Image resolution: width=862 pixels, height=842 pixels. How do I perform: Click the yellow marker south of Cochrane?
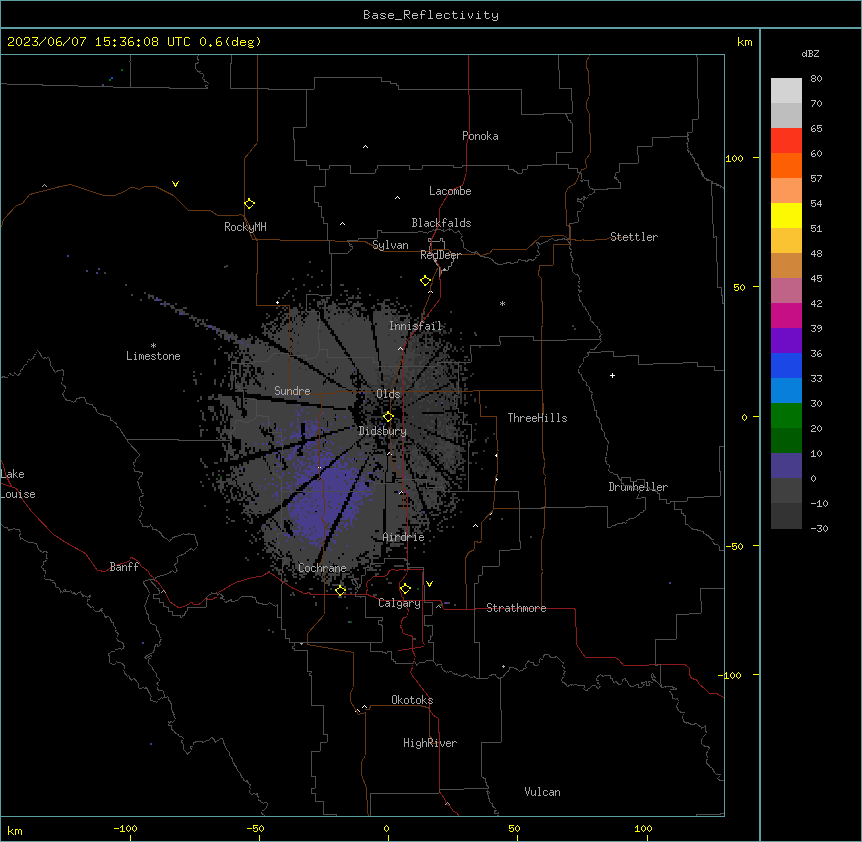click(340, 591)
